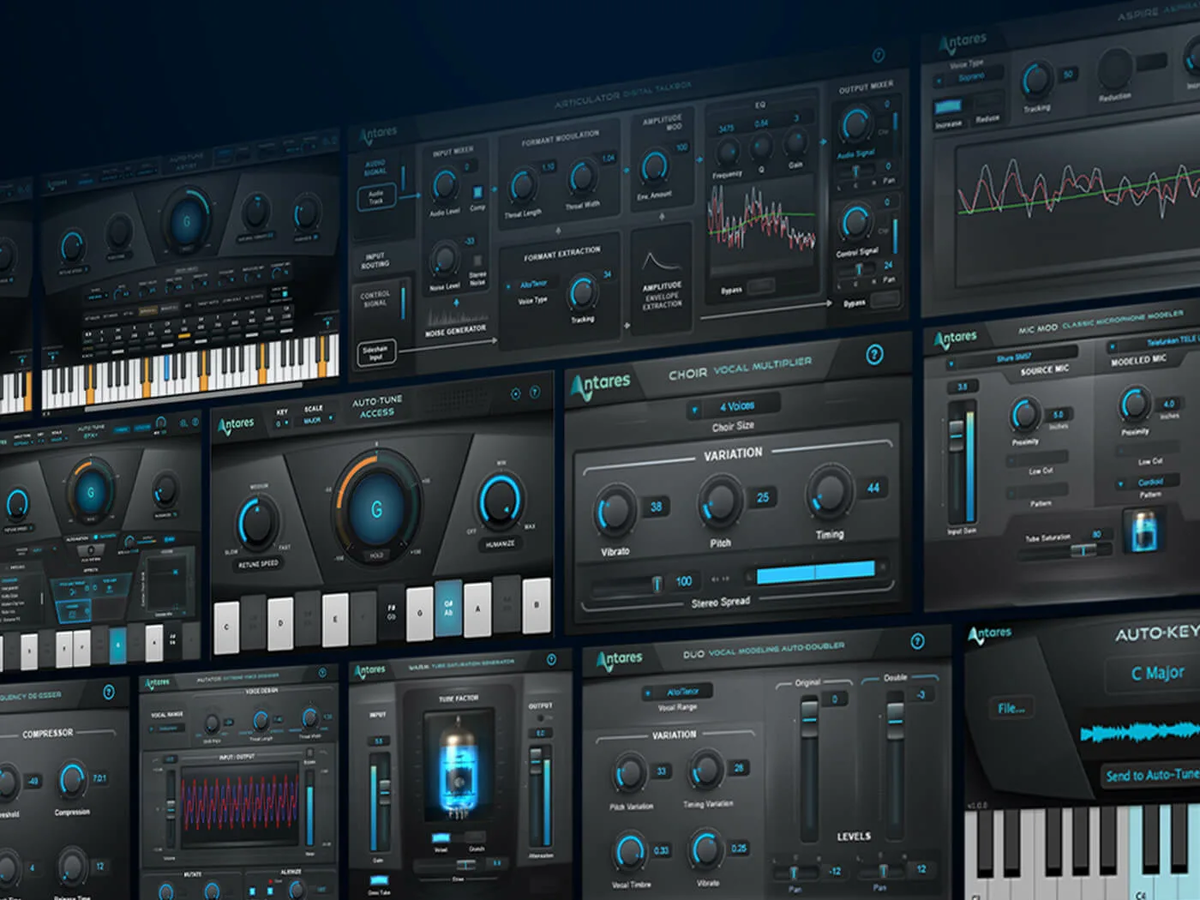Image resolution: width=1200 pixels, height=900 pixels.
Task: Click the B key in Auto-Tune Access keyboard
Action: click(x=537, y=604)
